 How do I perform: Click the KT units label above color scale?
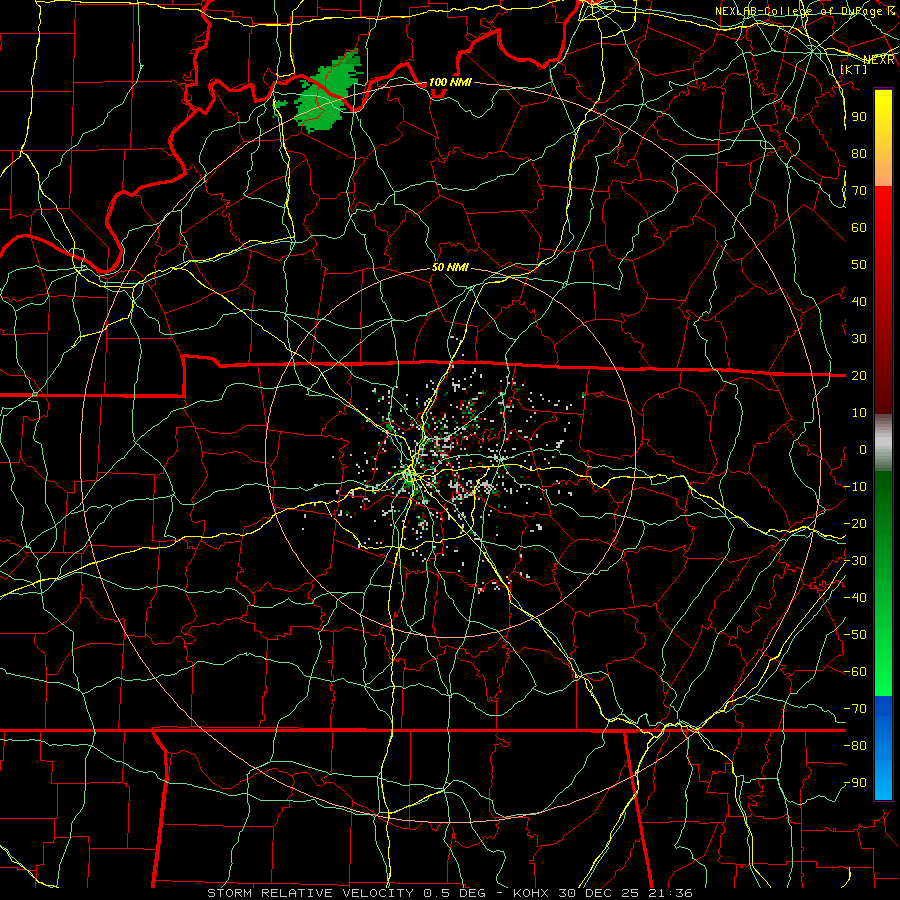click(x=854, y=69)
